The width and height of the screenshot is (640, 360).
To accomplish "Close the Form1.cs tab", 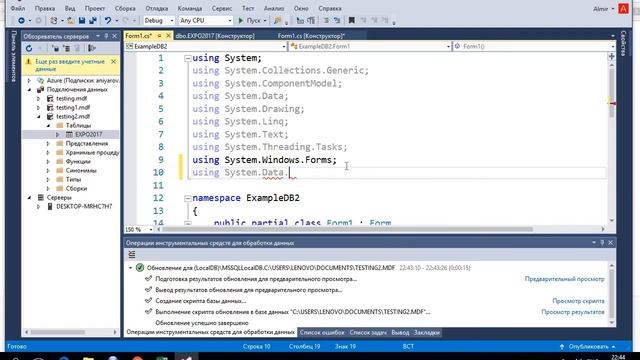I will (168, 36).
